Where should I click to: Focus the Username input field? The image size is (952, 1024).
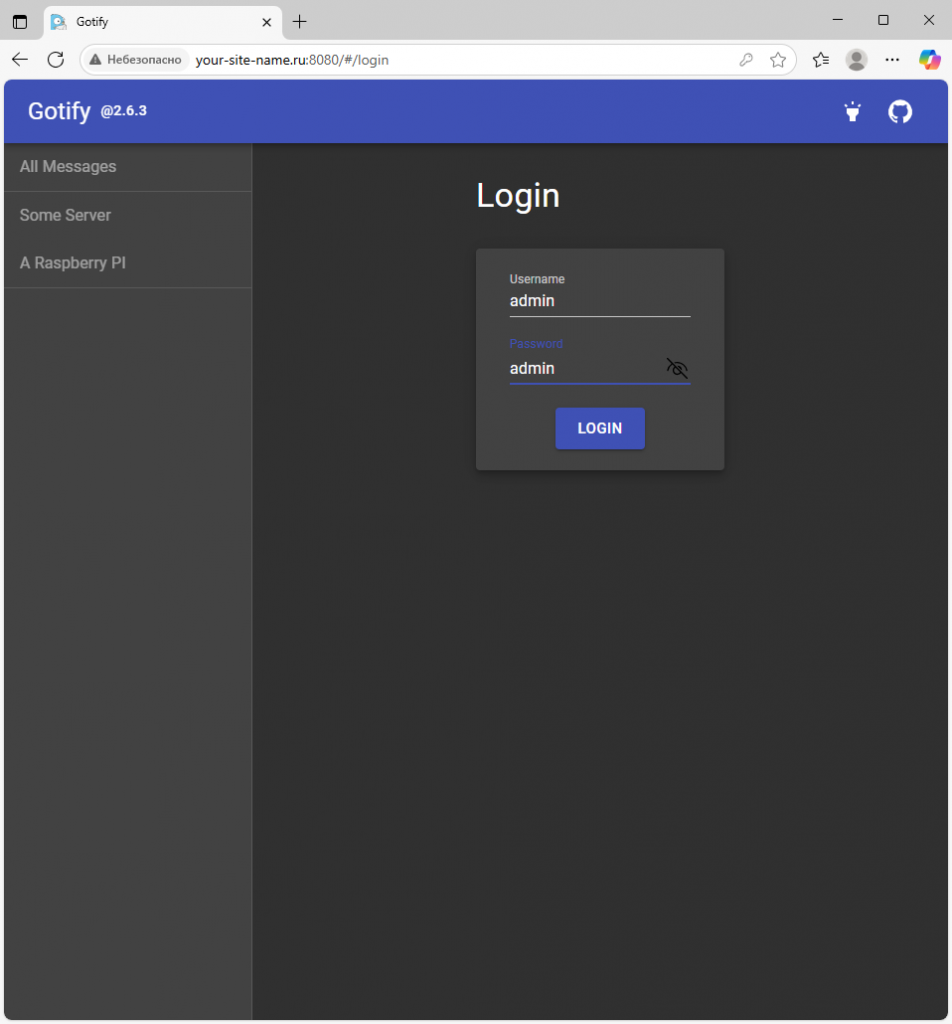click(x=599, y=301)
